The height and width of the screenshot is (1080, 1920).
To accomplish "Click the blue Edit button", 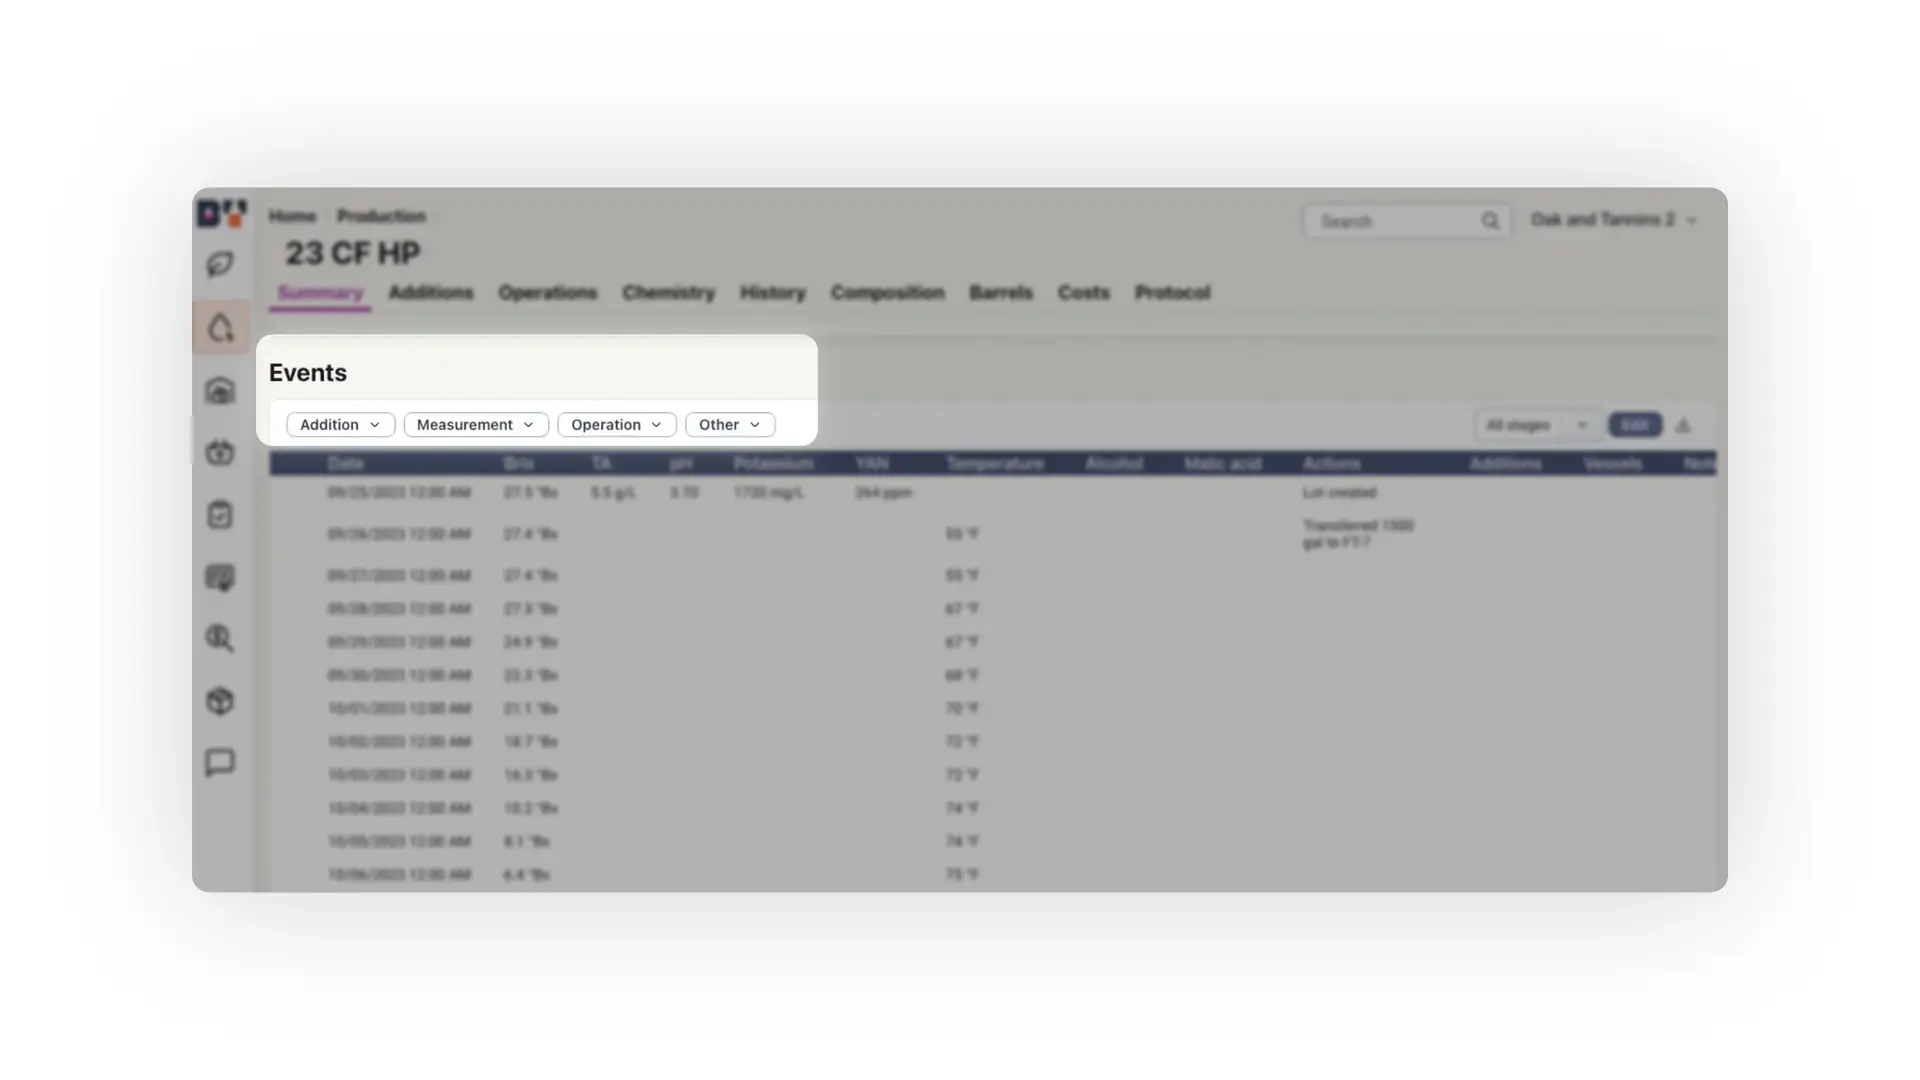I will [x=1635, y=425].
